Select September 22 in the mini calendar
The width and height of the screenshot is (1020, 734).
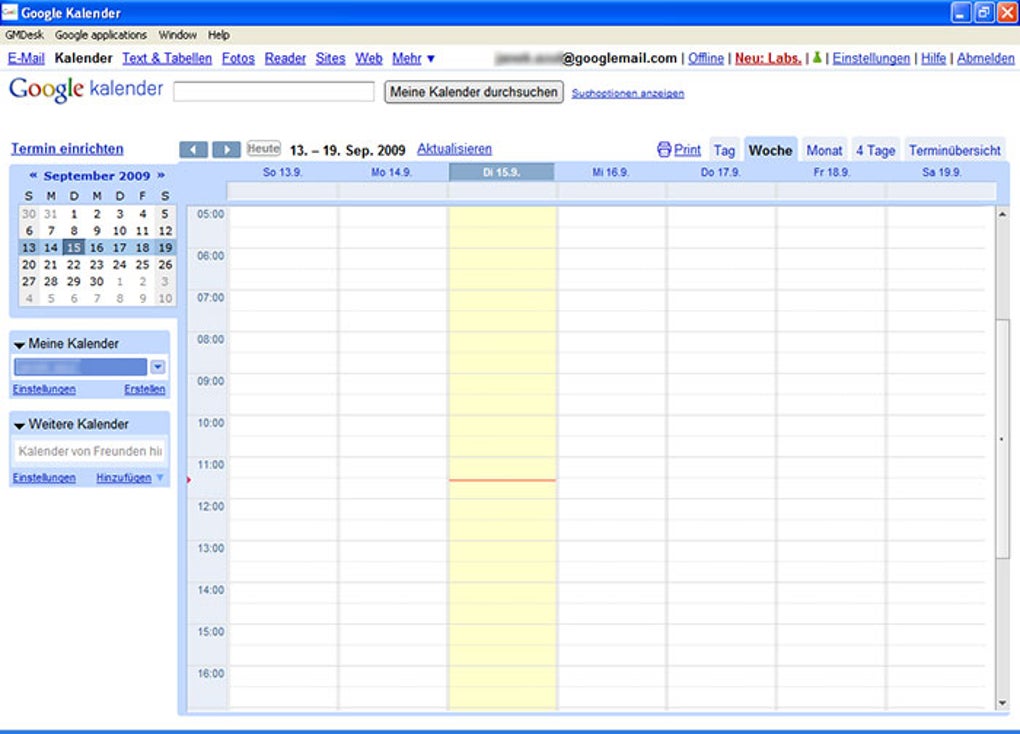[x=73, y=265]
